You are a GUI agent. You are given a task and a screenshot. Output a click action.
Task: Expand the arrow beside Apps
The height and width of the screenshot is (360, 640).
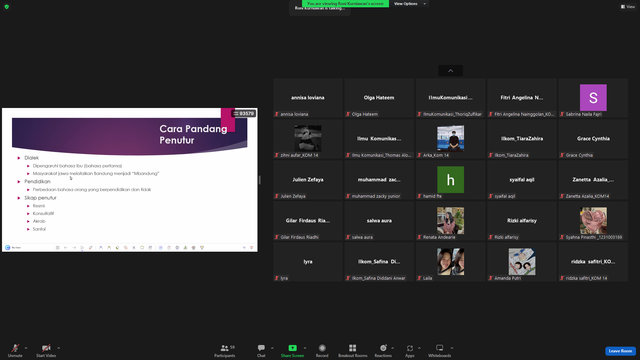coord(419,348)
